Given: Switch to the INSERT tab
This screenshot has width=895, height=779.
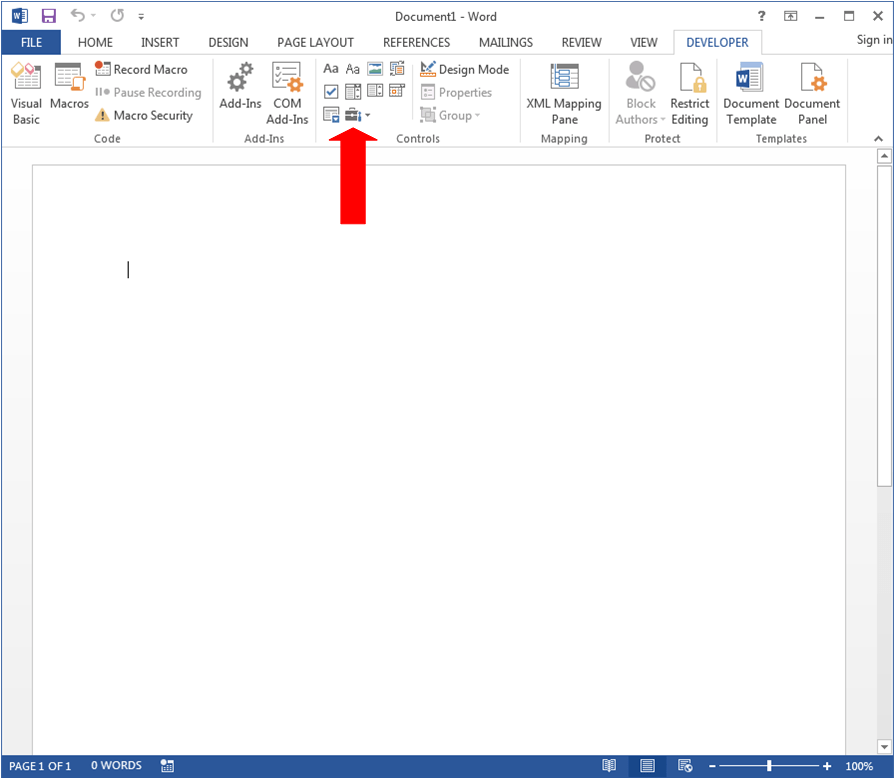Looking at the screenshot, I should point(160,42).
